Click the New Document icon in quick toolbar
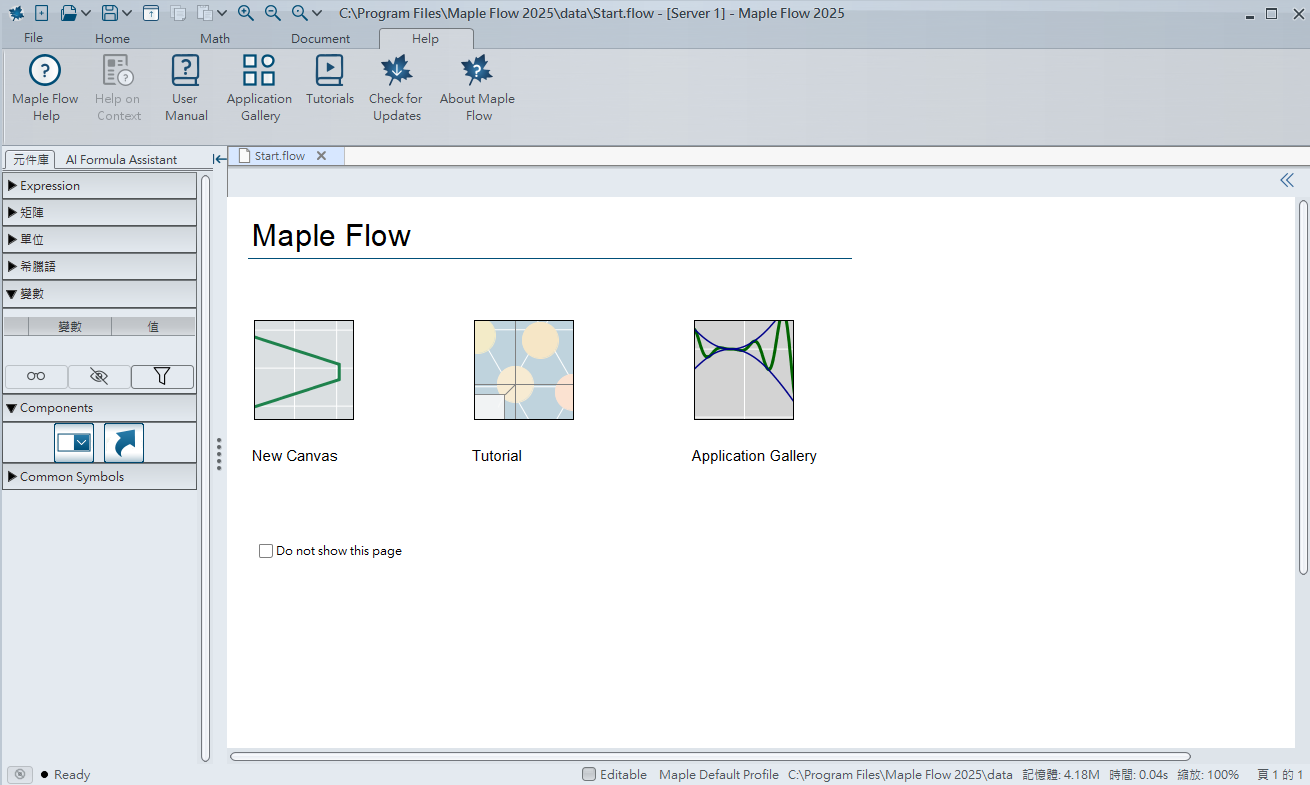 pyautogui.click(x=41, y=13)
